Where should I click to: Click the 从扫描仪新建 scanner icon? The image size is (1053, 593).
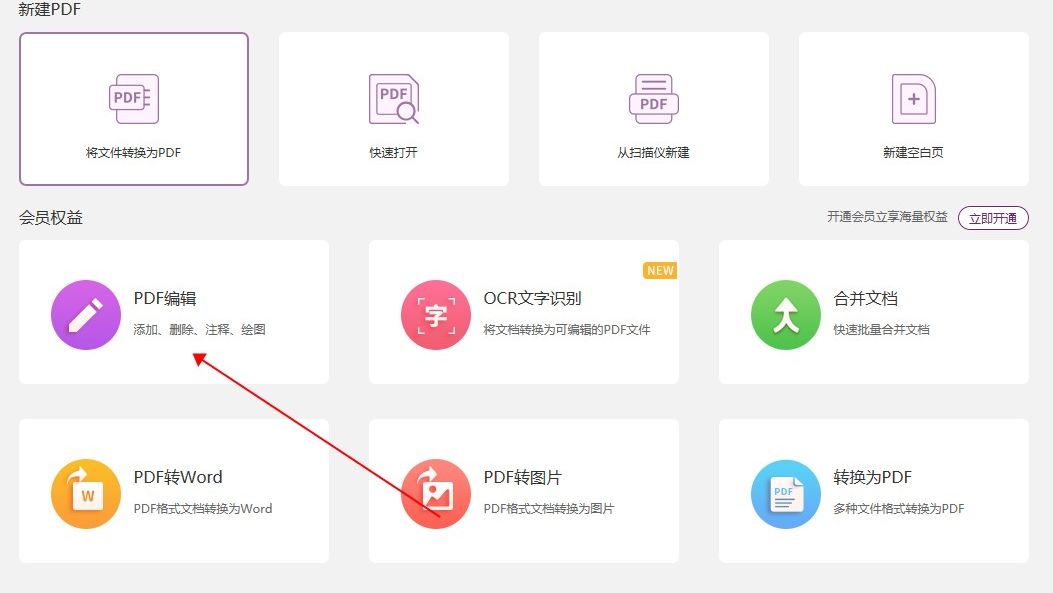coord(653,97)
